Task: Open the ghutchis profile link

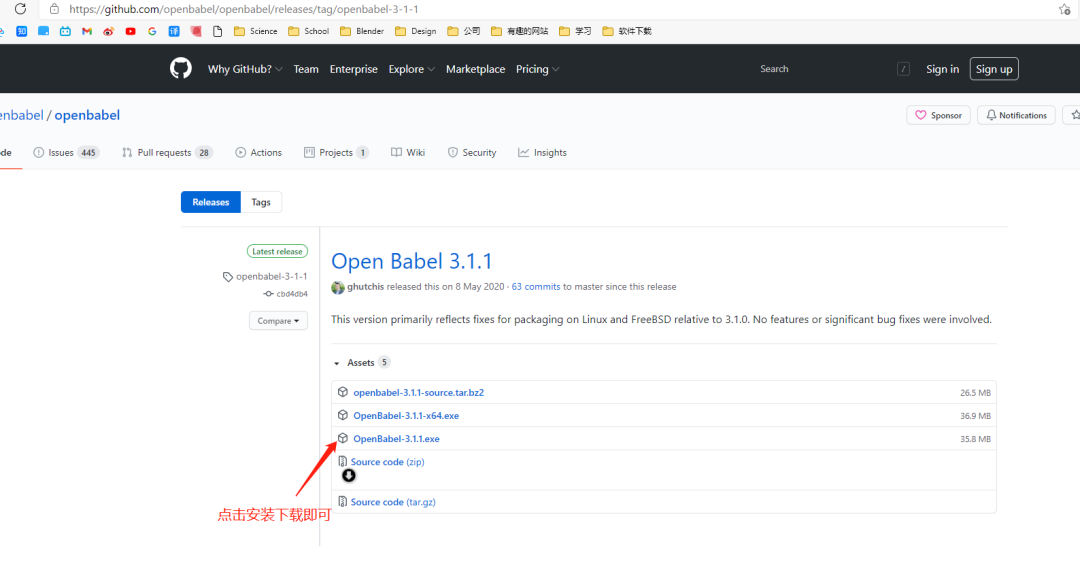Action: [365, 287]
